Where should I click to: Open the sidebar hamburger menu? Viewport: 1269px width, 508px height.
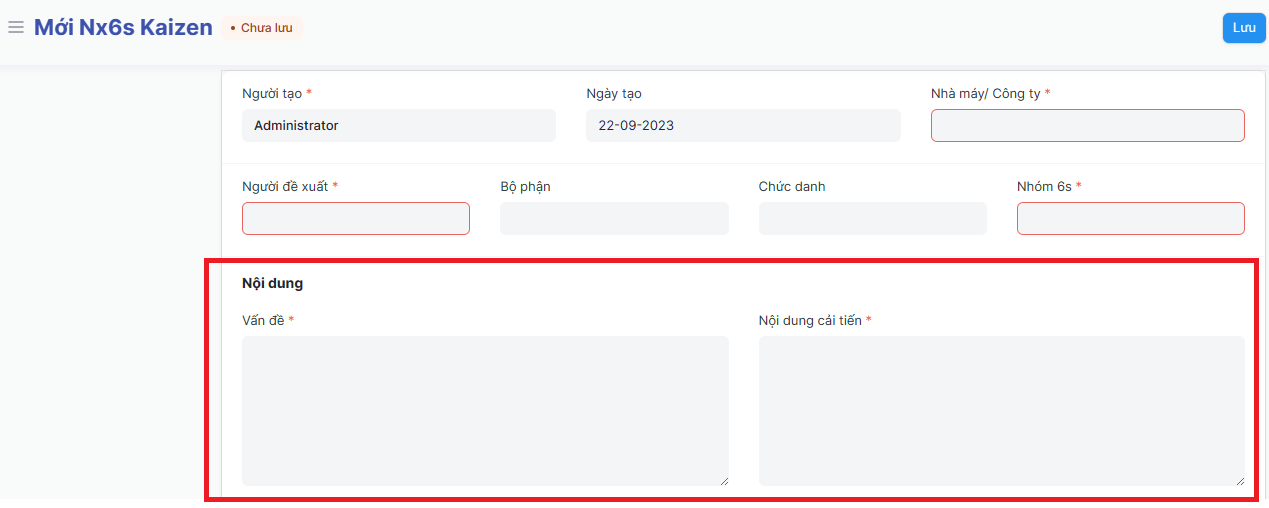(16, 27)
